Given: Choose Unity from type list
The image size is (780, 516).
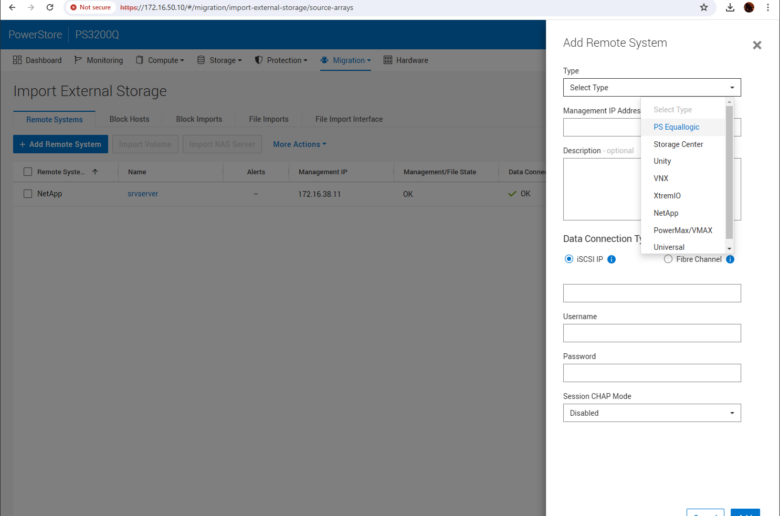Looking at the screenshot, I should tap(683, 161).
